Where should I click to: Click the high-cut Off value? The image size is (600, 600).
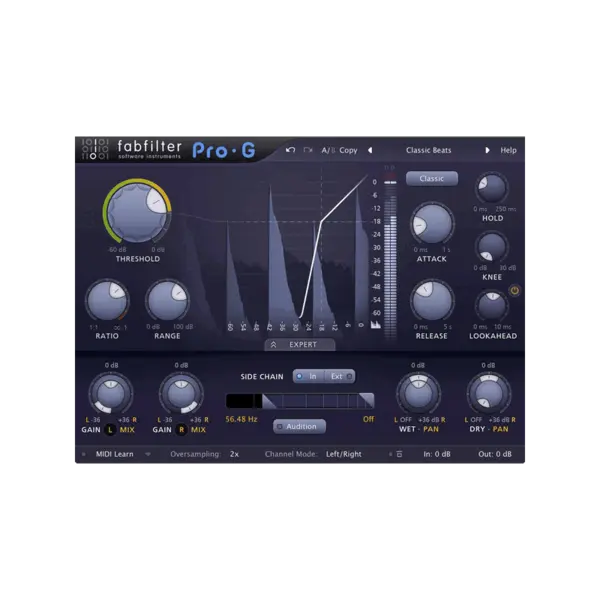(368, 419)
